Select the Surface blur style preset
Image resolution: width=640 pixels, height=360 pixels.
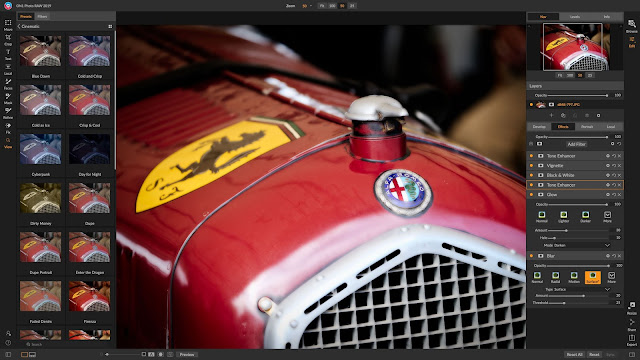(x=593, y=278)
